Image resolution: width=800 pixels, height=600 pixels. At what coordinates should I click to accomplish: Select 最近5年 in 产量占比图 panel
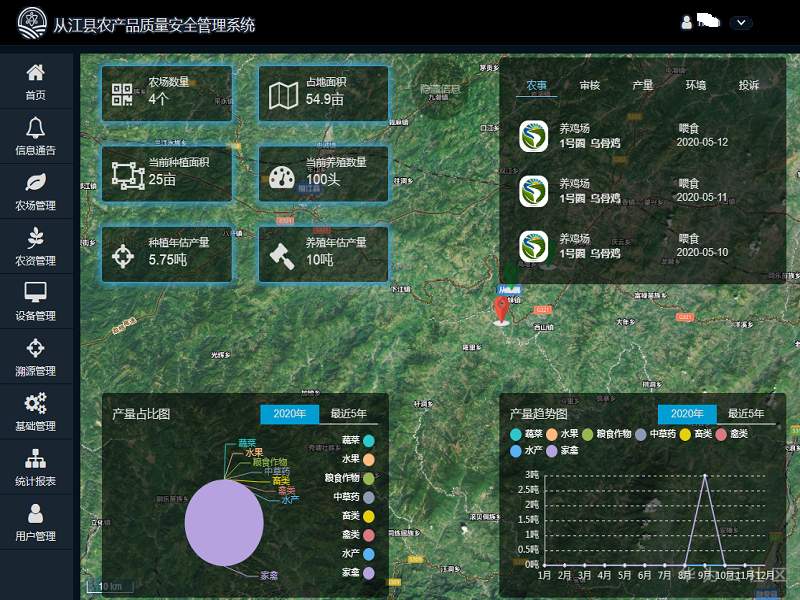(348, 414)
